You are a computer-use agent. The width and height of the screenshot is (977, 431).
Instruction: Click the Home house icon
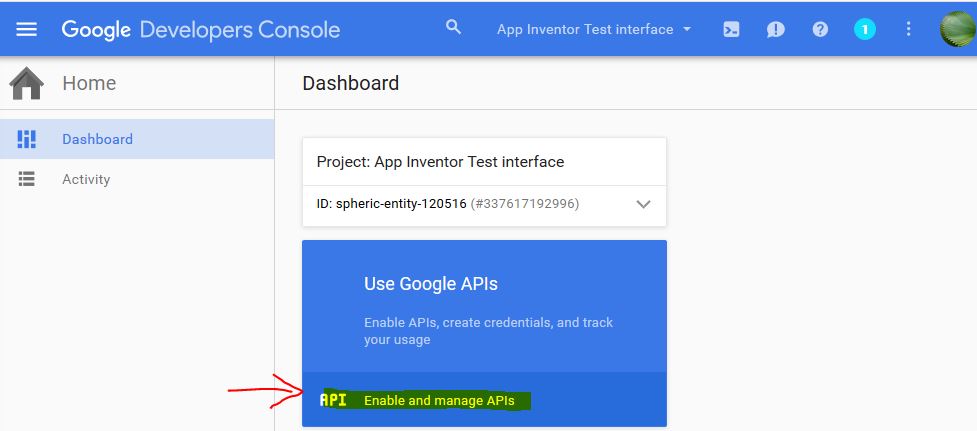click(27, 83)
